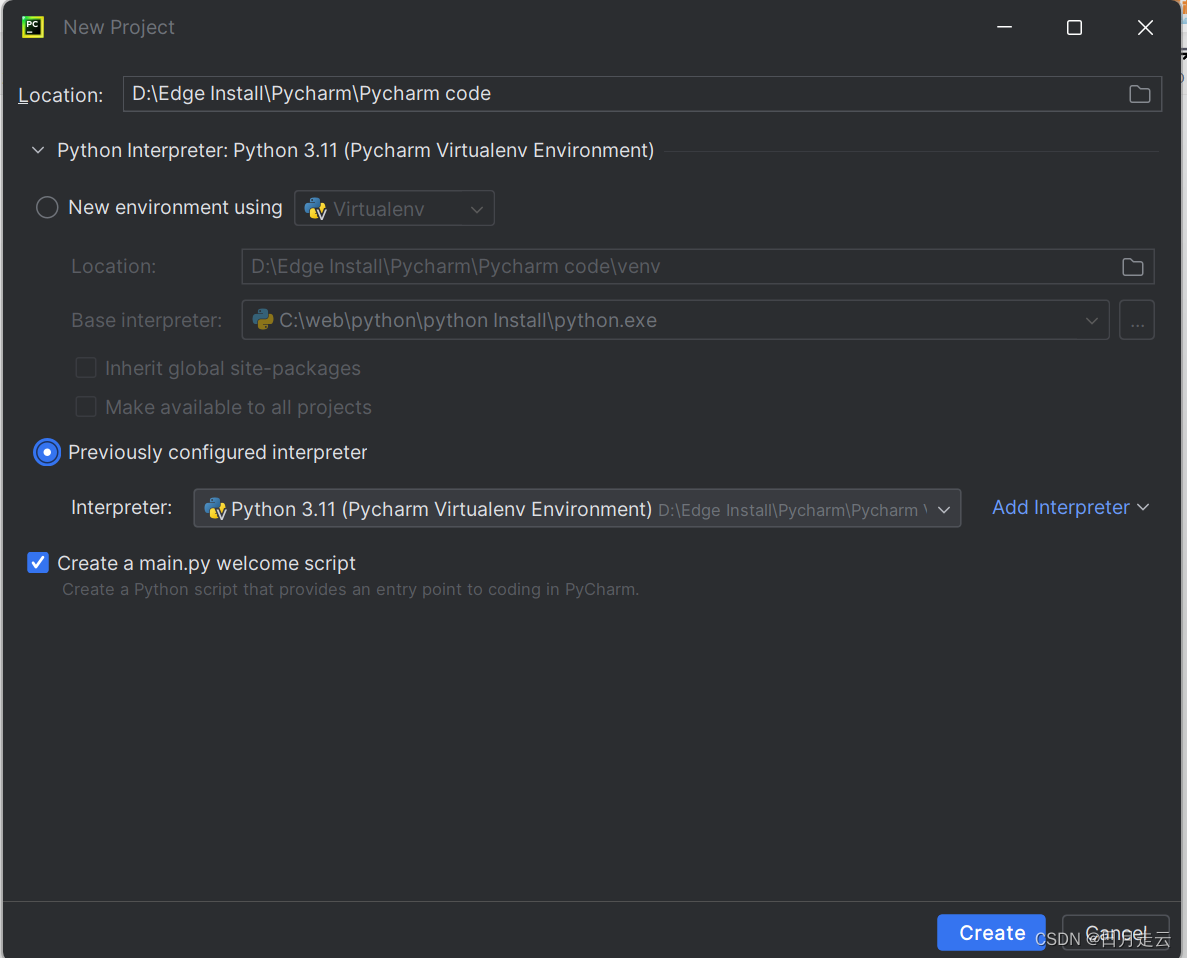Screen dimensions: 1187x958
Task: Open the Interpreter selection dropdown
Action: click(577, 508)
